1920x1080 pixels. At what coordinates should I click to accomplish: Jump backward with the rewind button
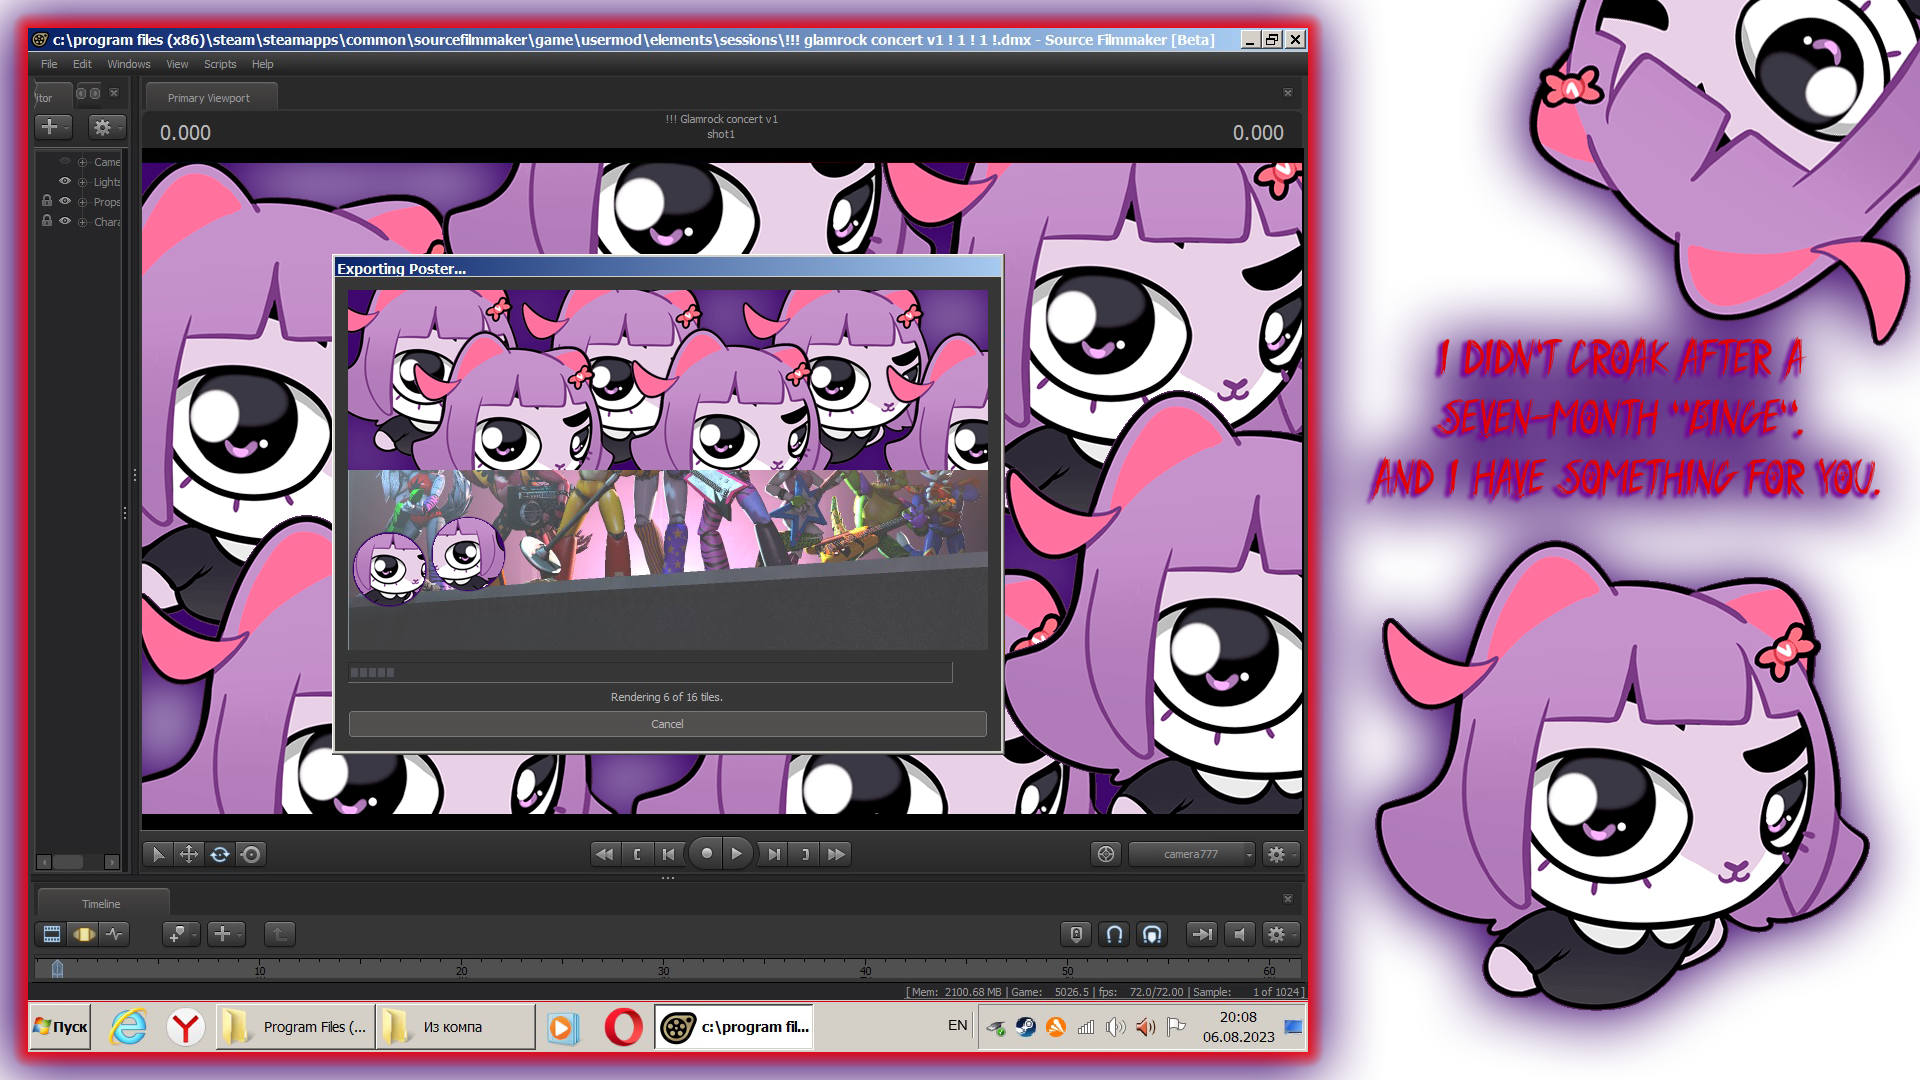pyautogui.click(x=604, y=854)
